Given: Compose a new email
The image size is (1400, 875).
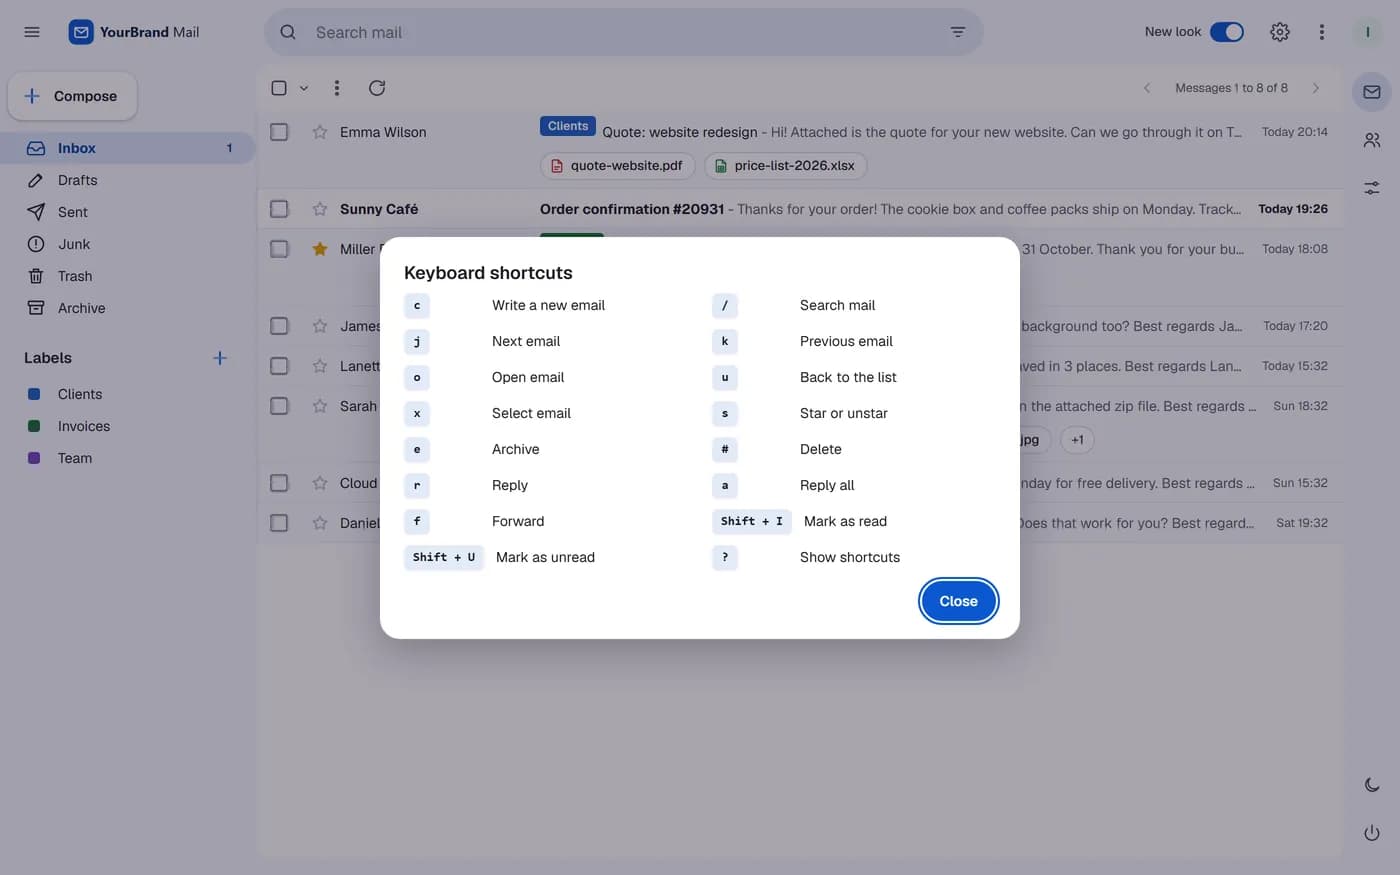Looking at the screenshot, I should coord(72,96).
